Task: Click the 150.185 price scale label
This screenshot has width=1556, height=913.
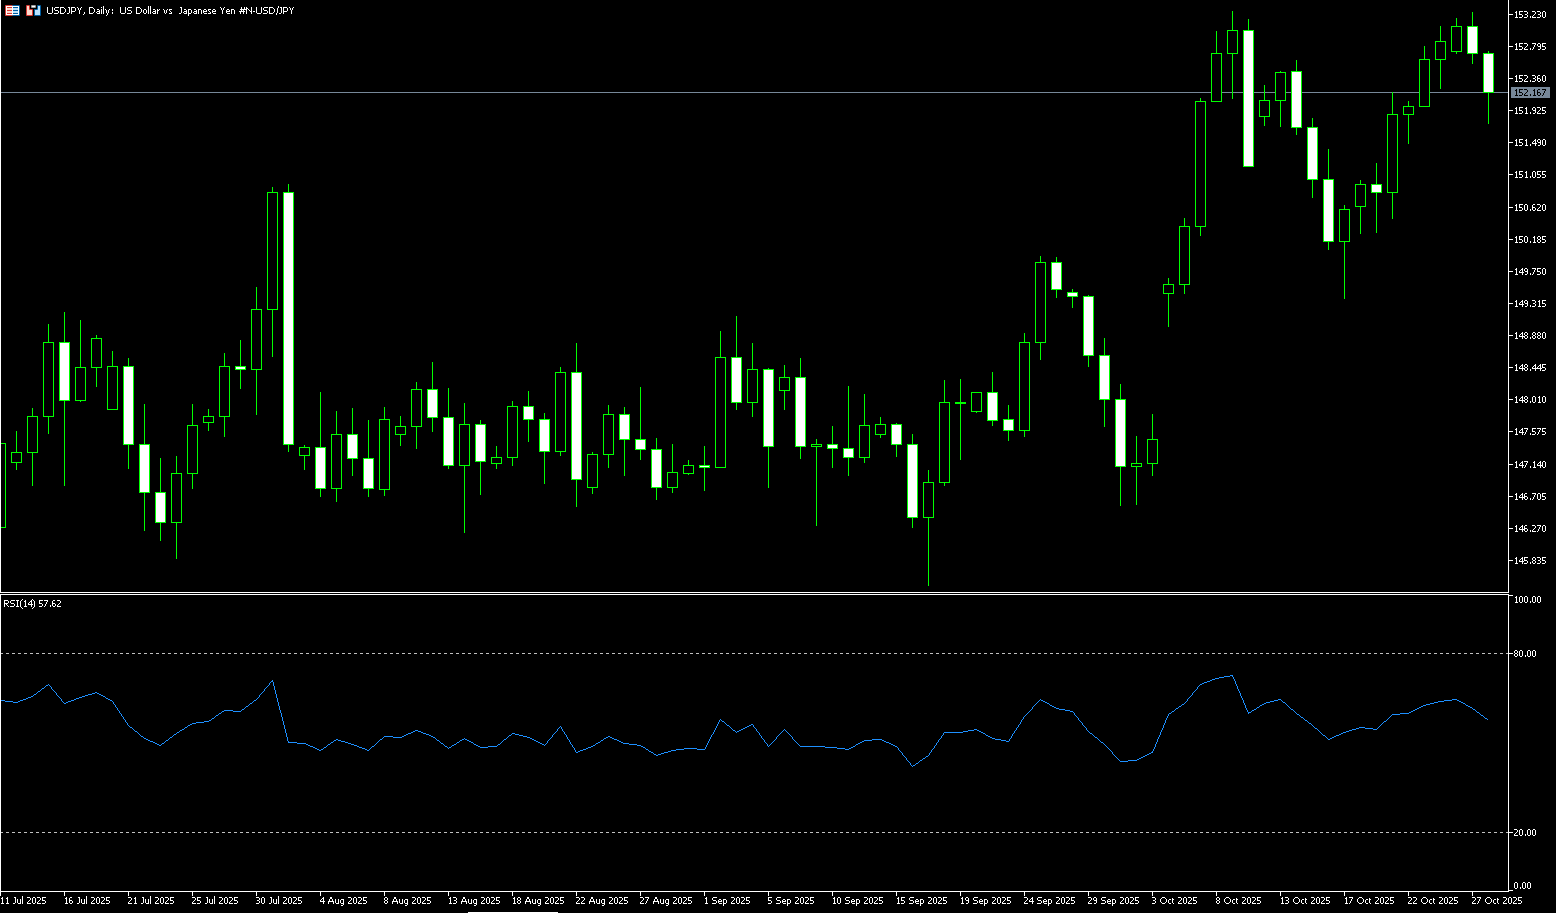Action: [x=1529, y=240]
